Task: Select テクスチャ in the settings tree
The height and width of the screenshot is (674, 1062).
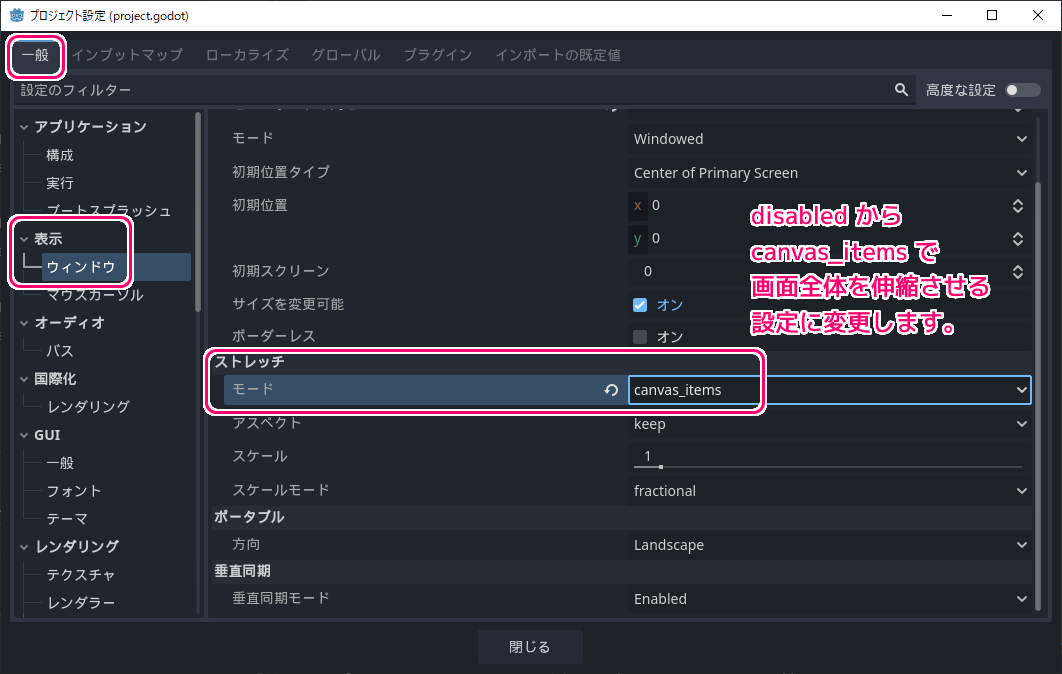Action: click(x=81, y=574)
